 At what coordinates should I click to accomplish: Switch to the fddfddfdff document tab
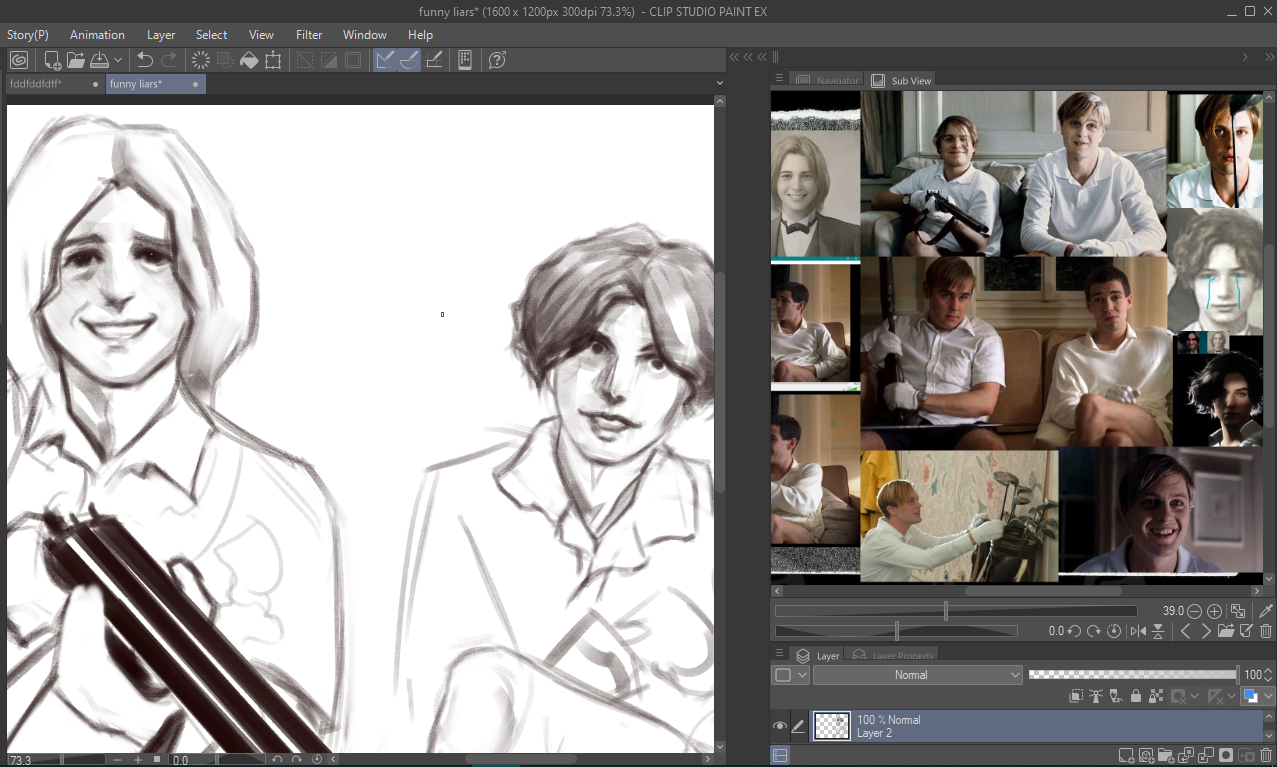(x=36, y=84)
